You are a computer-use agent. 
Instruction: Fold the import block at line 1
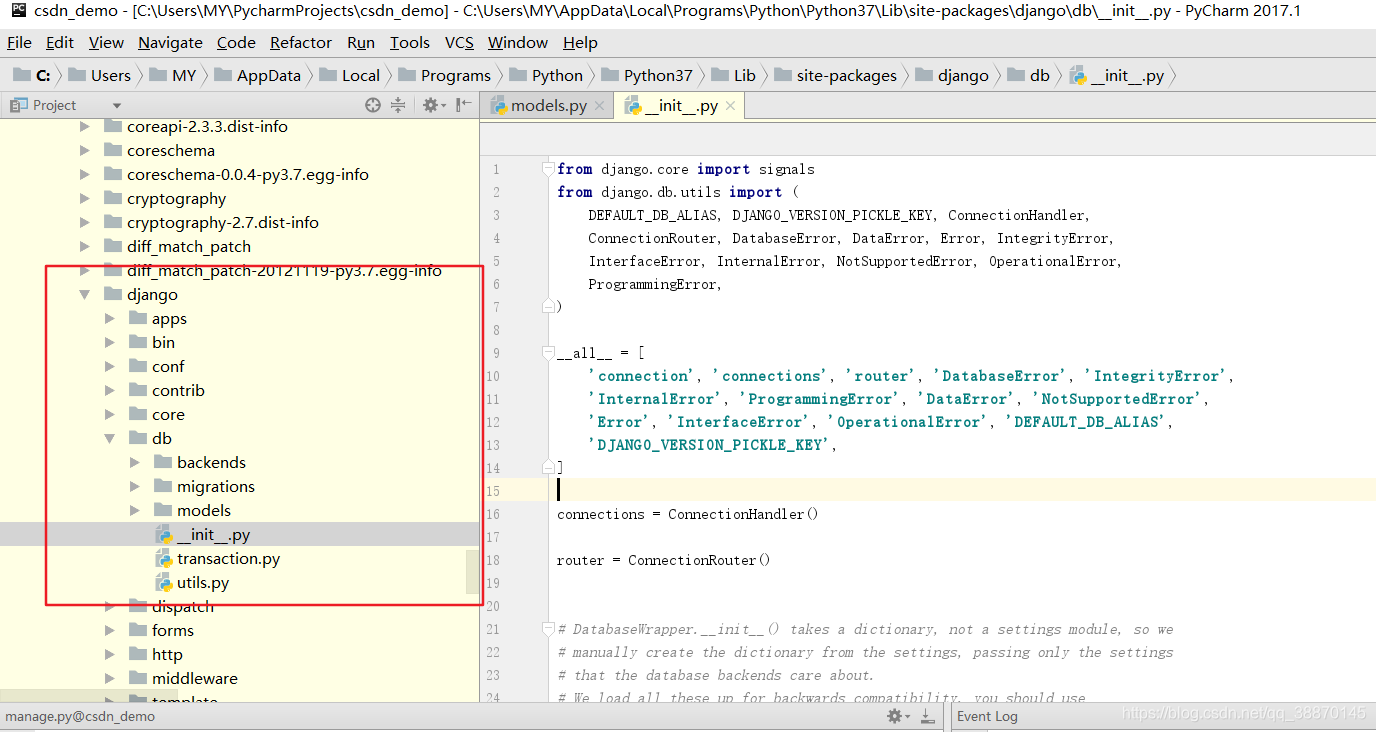click(547, 168)
